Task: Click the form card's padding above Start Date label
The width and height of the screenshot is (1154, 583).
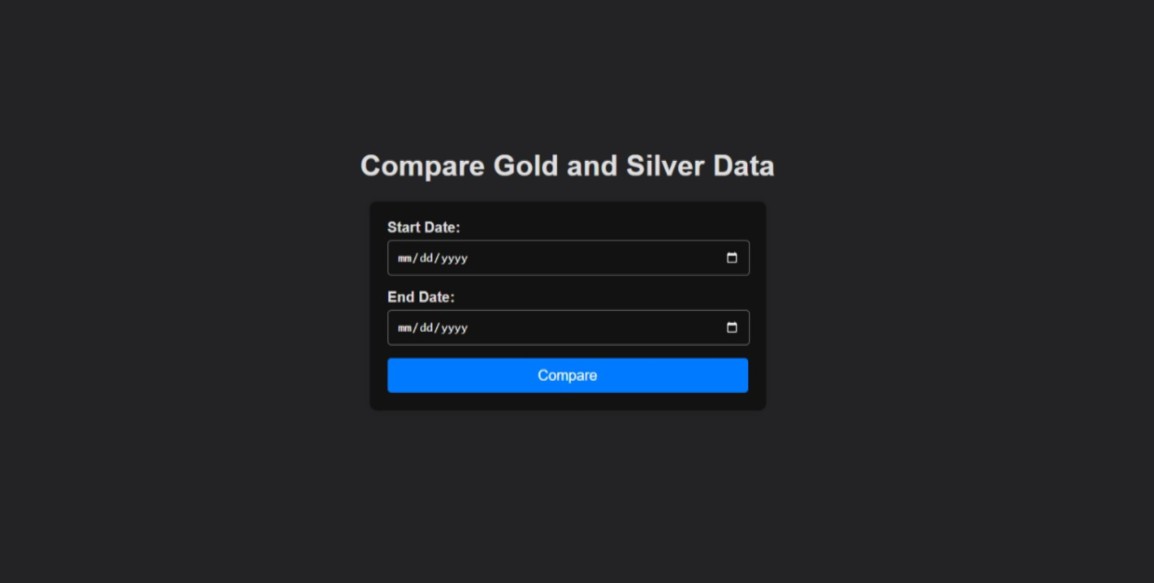Action: [x=567, y=210]
